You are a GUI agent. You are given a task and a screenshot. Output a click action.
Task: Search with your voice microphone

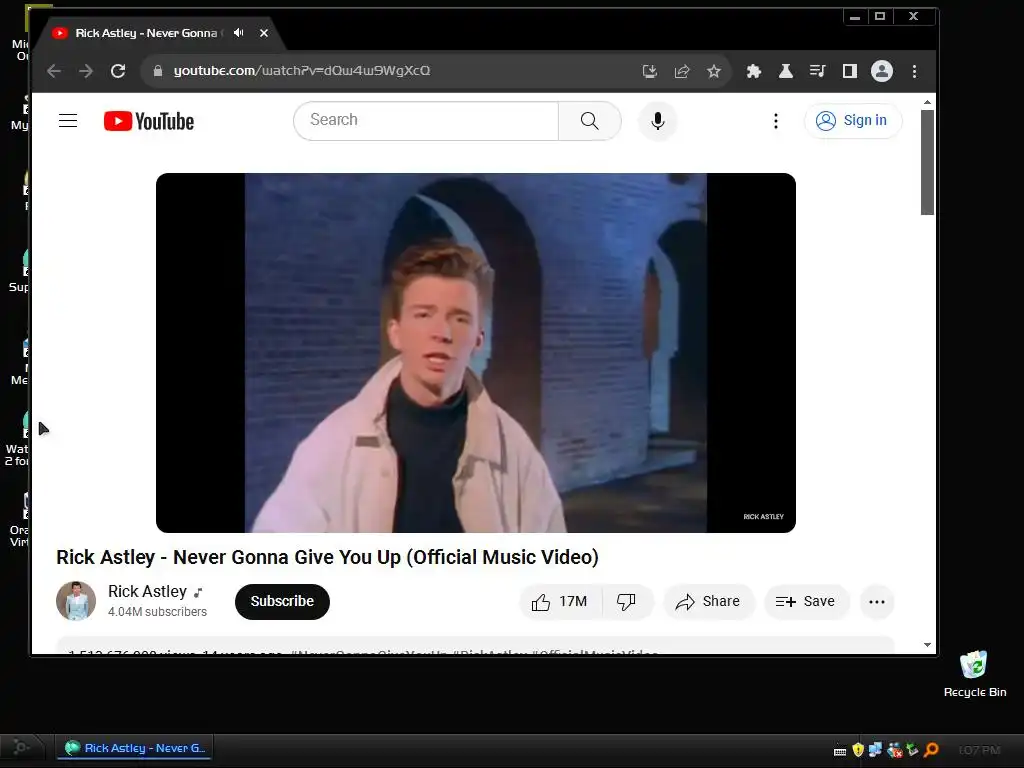(x=658, y=121)
